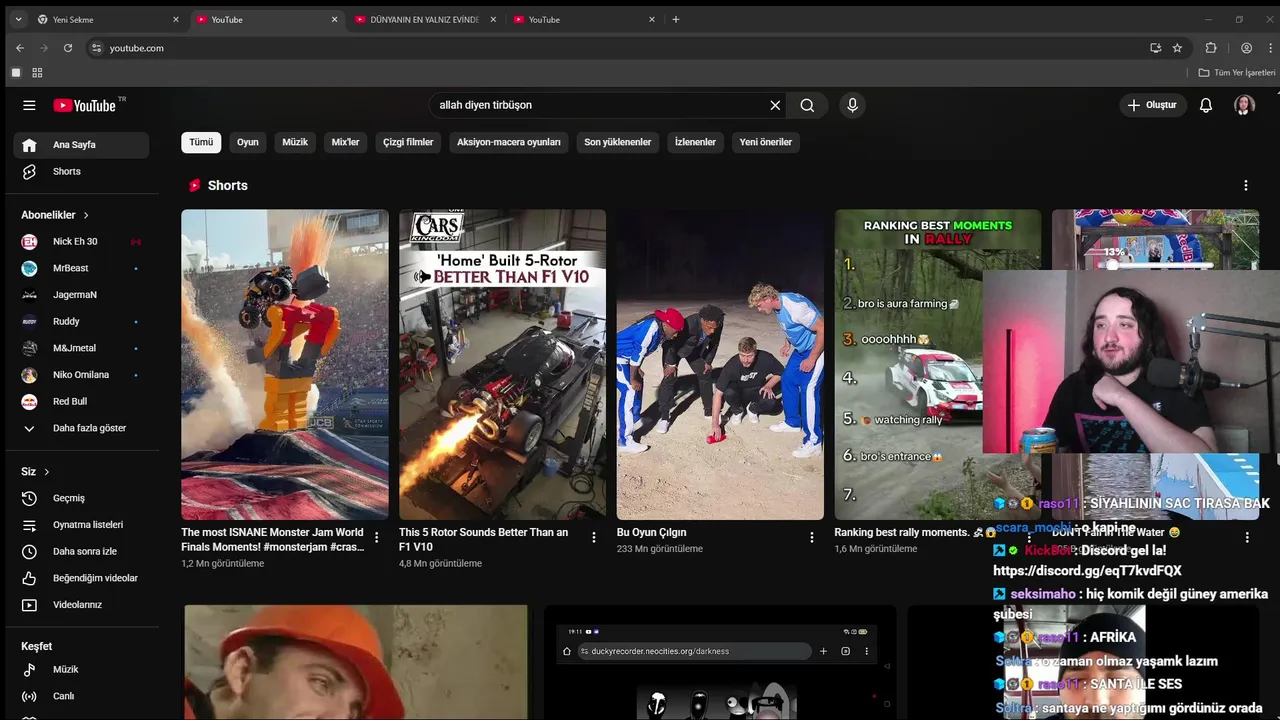Open a new browser tab
The height and width of the screenshot is (720, 1280).
676,19
